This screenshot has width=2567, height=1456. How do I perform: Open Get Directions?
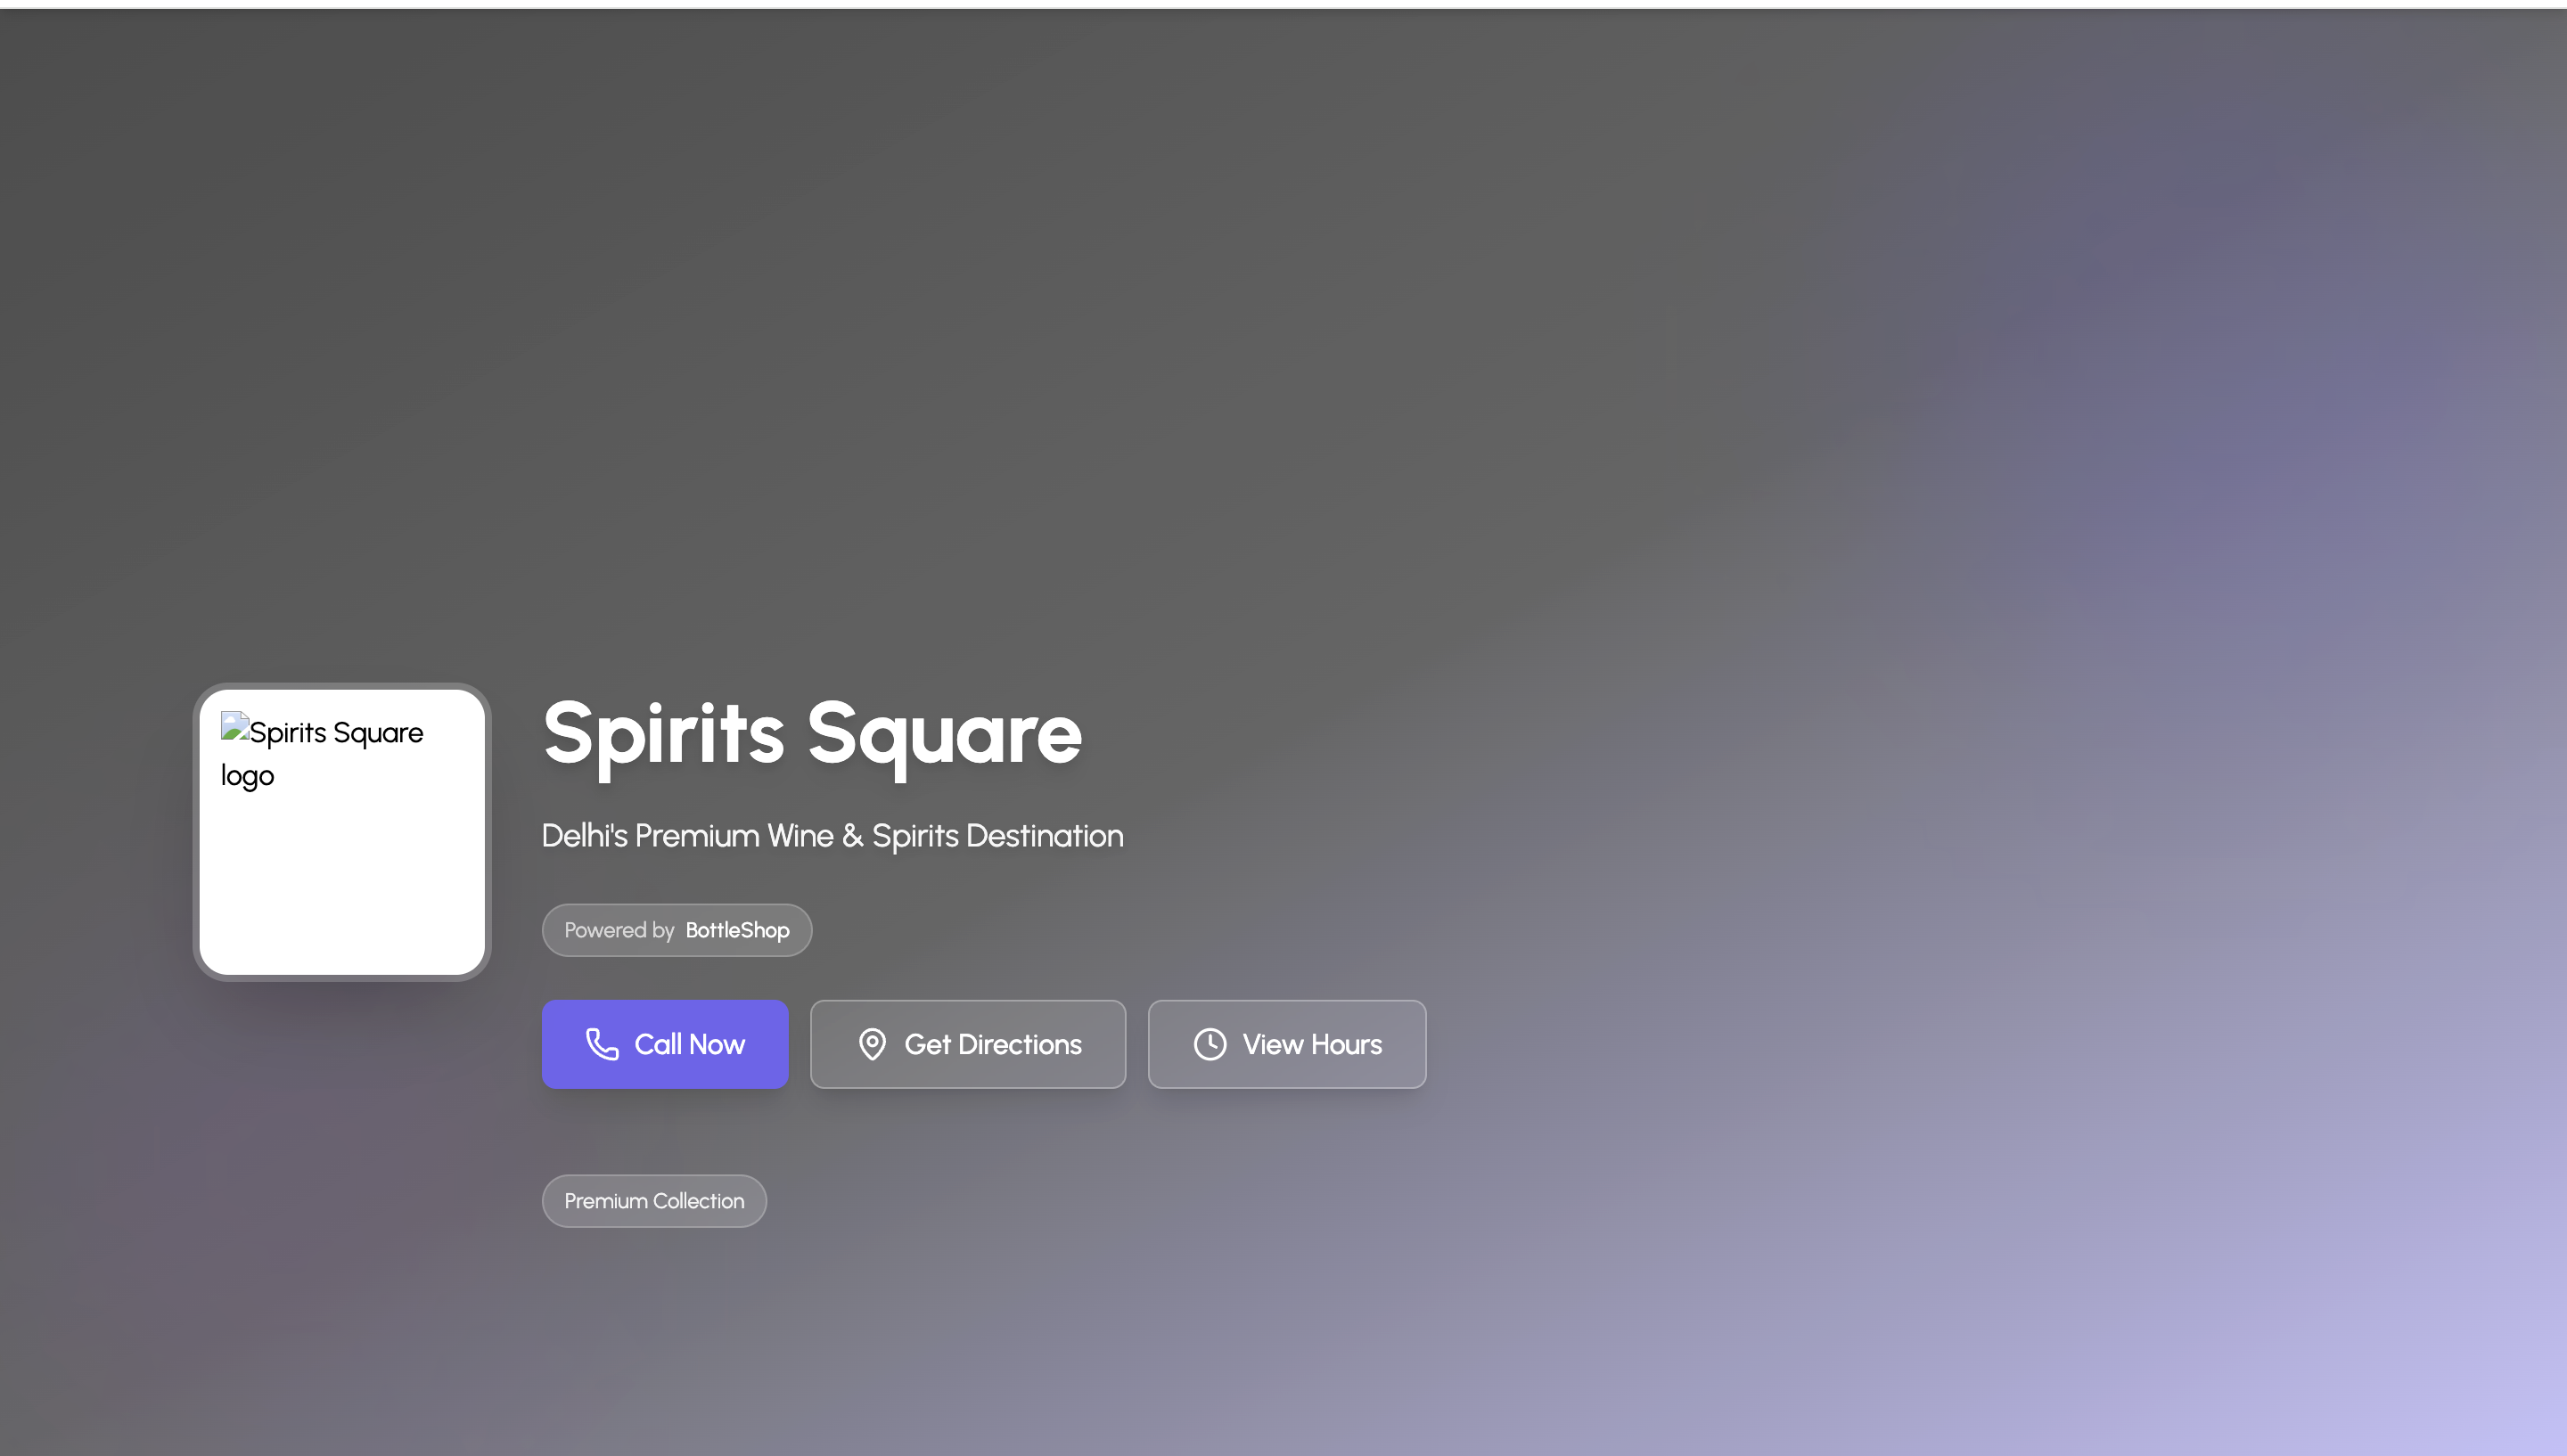point(968,1044)
